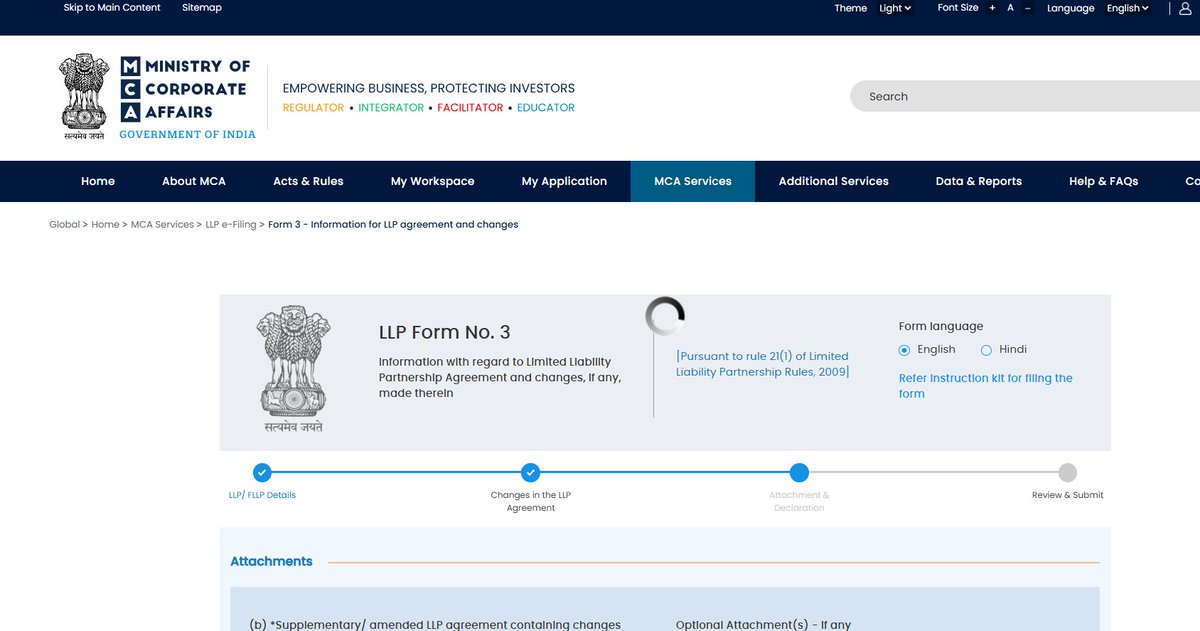This screenshot has width=1200, height=631.
Task: Click the LLP Form No. 3 heading
Action: click(x=444, y=332)
